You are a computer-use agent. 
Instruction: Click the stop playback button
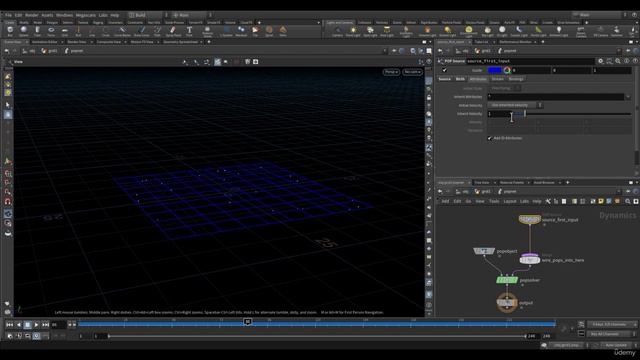pyautogui.click(x=27, y=325)
